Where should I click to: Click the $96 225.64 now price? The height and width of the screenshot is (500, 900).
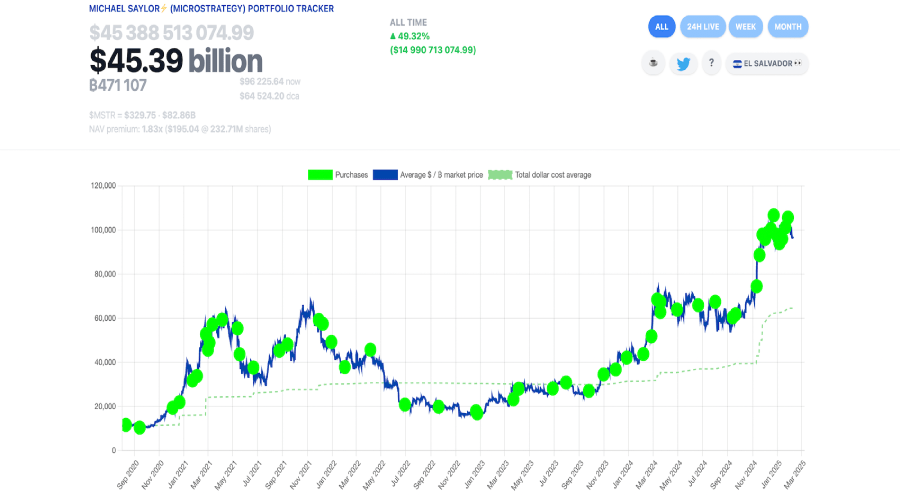(270, 82)
